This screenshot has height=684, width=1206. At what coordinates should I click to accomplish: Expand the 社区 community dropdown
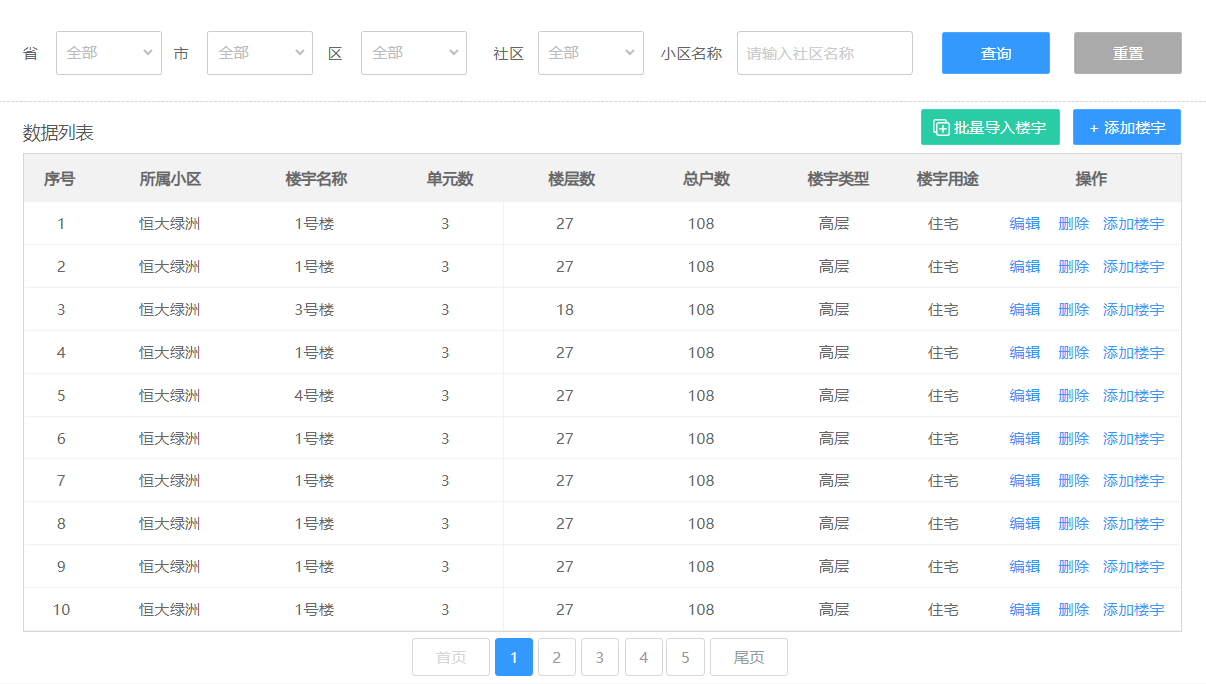point(591,53)
